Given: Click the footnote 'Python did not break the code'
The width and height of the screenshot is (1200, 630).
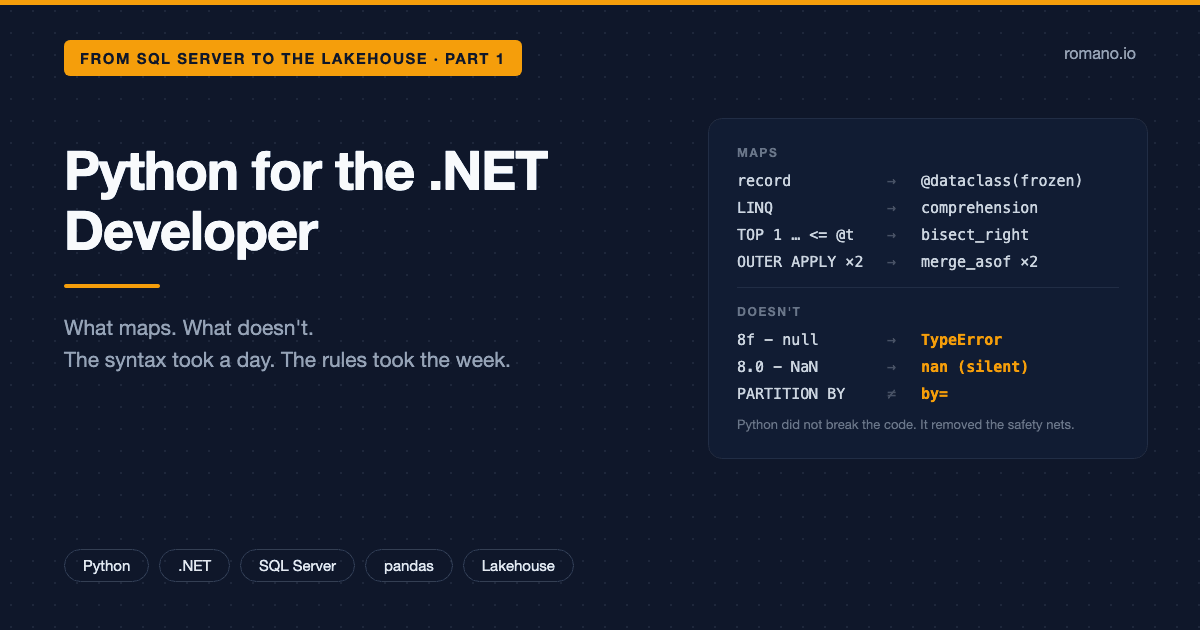Looking at the screenshot, I should tap(826, 425).
